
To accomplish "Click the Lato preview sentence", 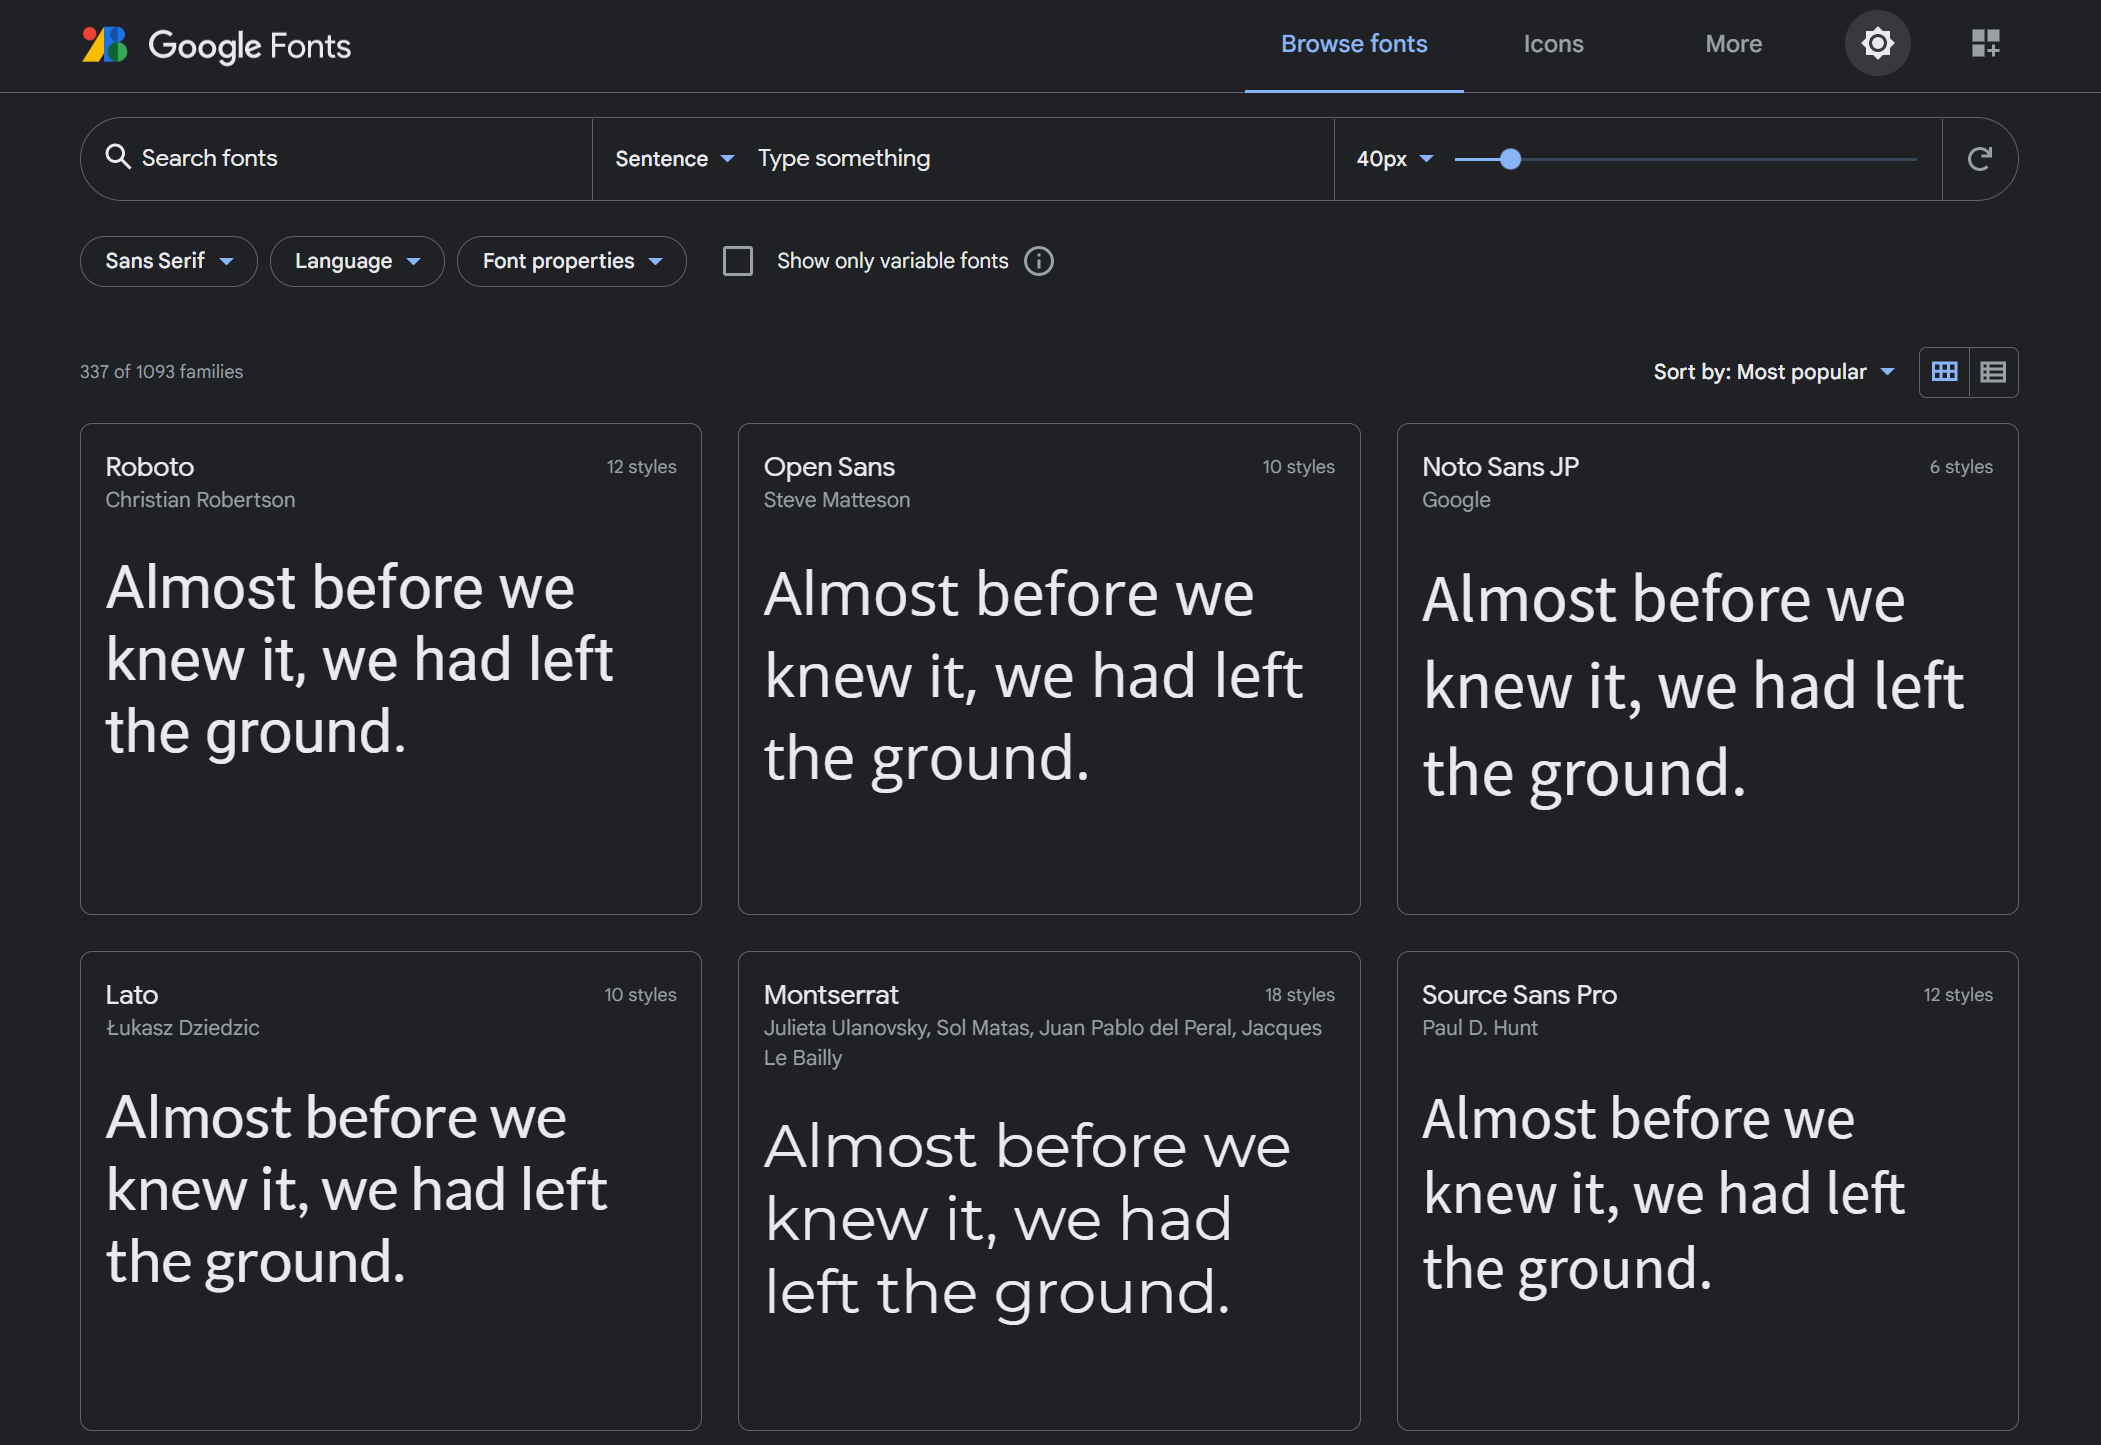I will (357, 1189).
